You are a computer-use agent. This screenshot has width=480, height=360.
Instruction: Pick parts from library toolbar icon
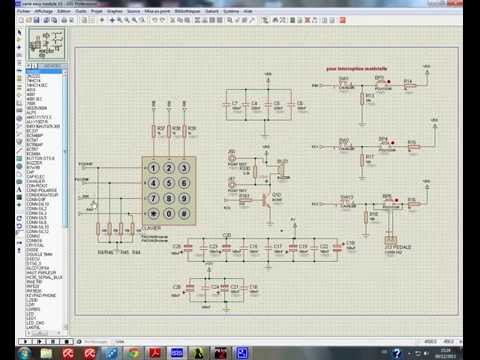coord(230,20)
